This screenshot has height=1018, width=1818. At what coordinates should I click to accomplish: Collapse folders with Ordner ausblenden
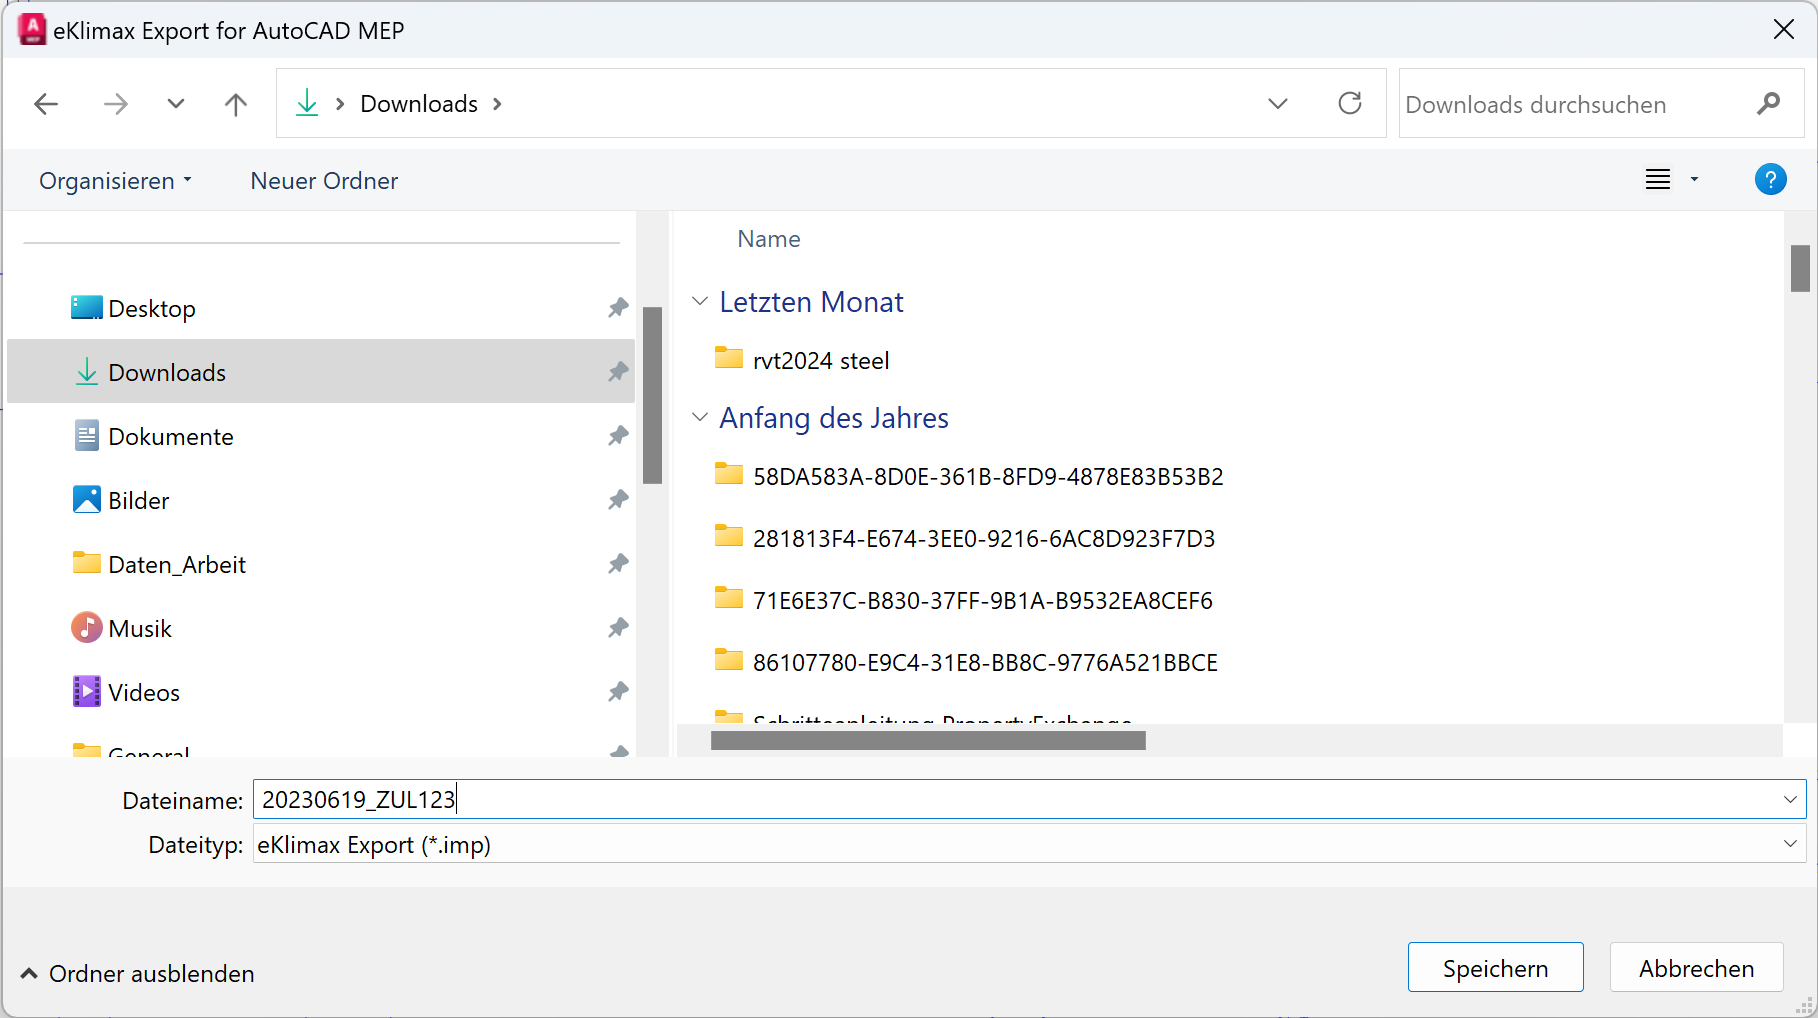[x=138, y=973]
